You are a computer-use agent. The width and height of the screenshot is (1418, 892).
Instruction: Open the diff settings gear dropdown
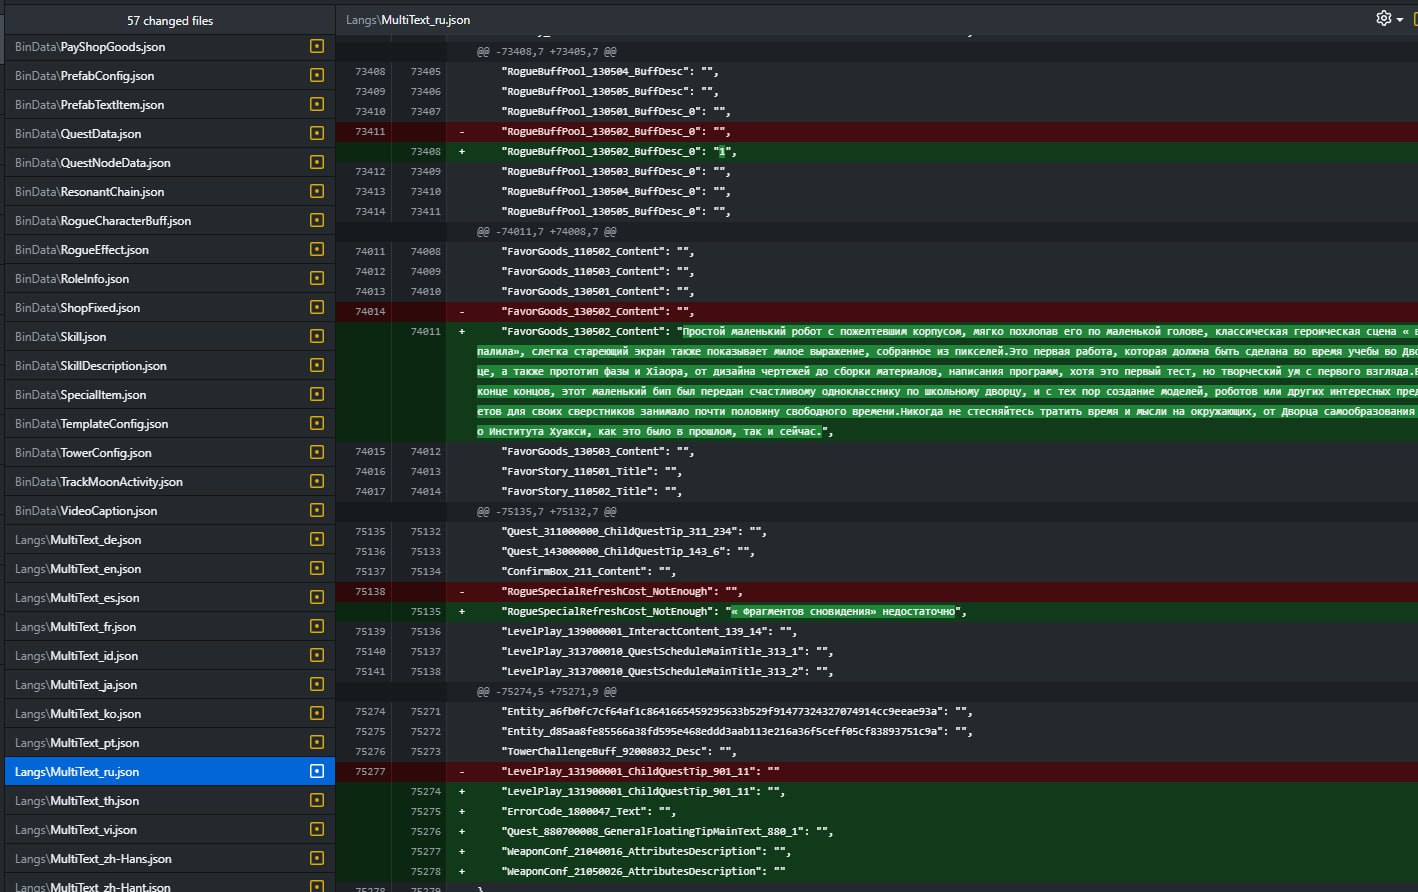click(x=1388, y=19)
